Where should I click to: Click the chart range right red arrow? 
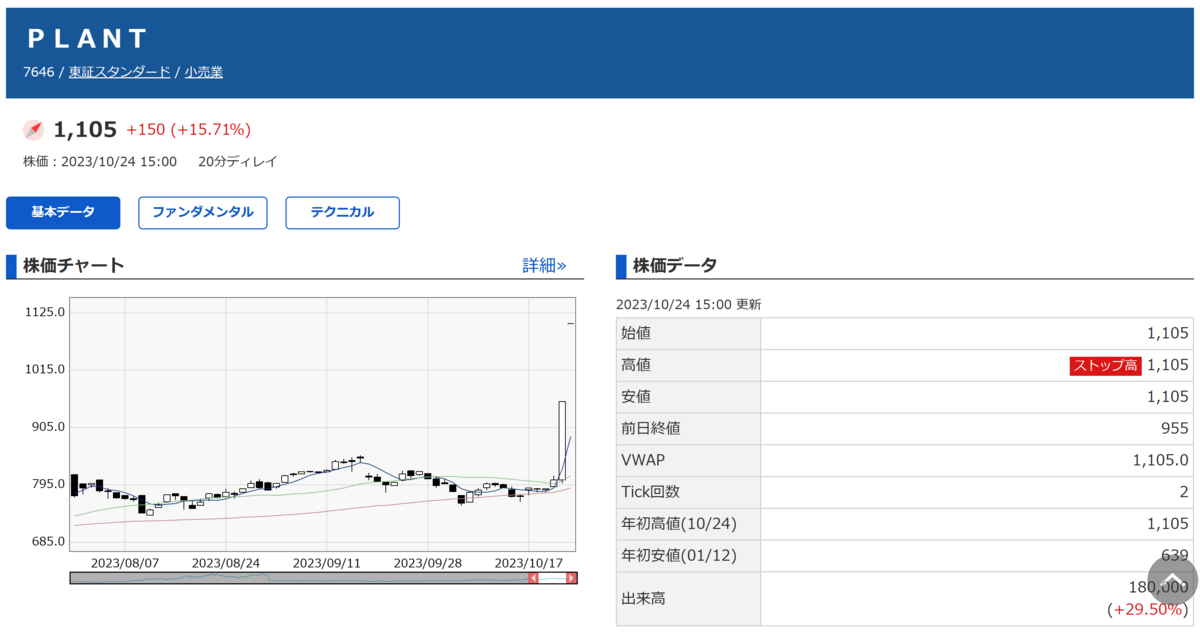point(571,578)
